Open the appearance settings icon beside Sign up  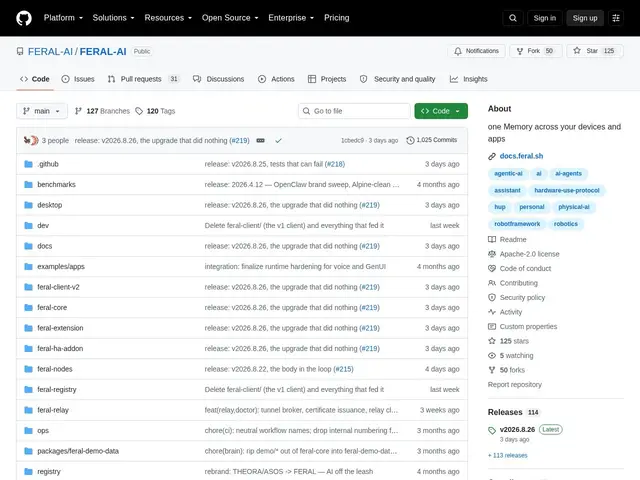(616, 18)
